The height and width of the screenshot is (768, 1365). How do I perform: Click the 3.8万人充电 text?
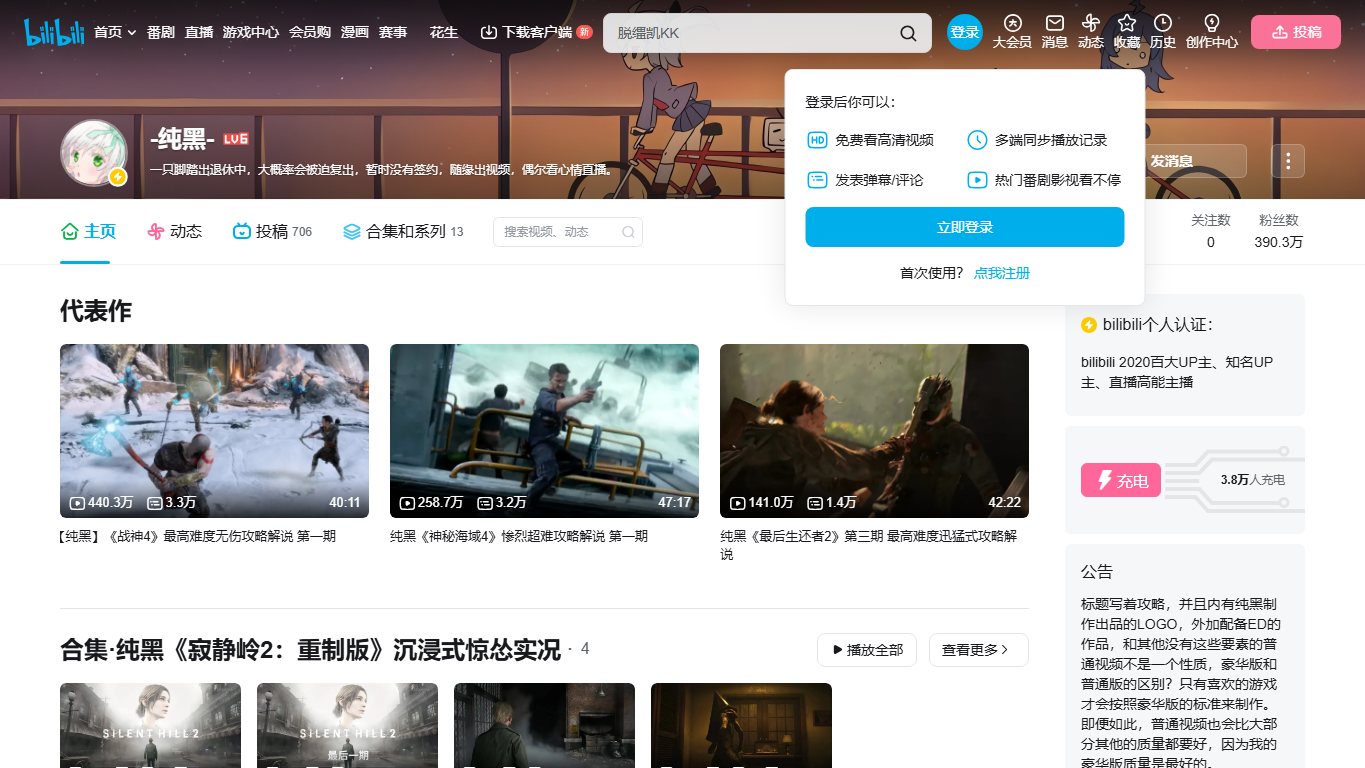[x=1253, y=480]
